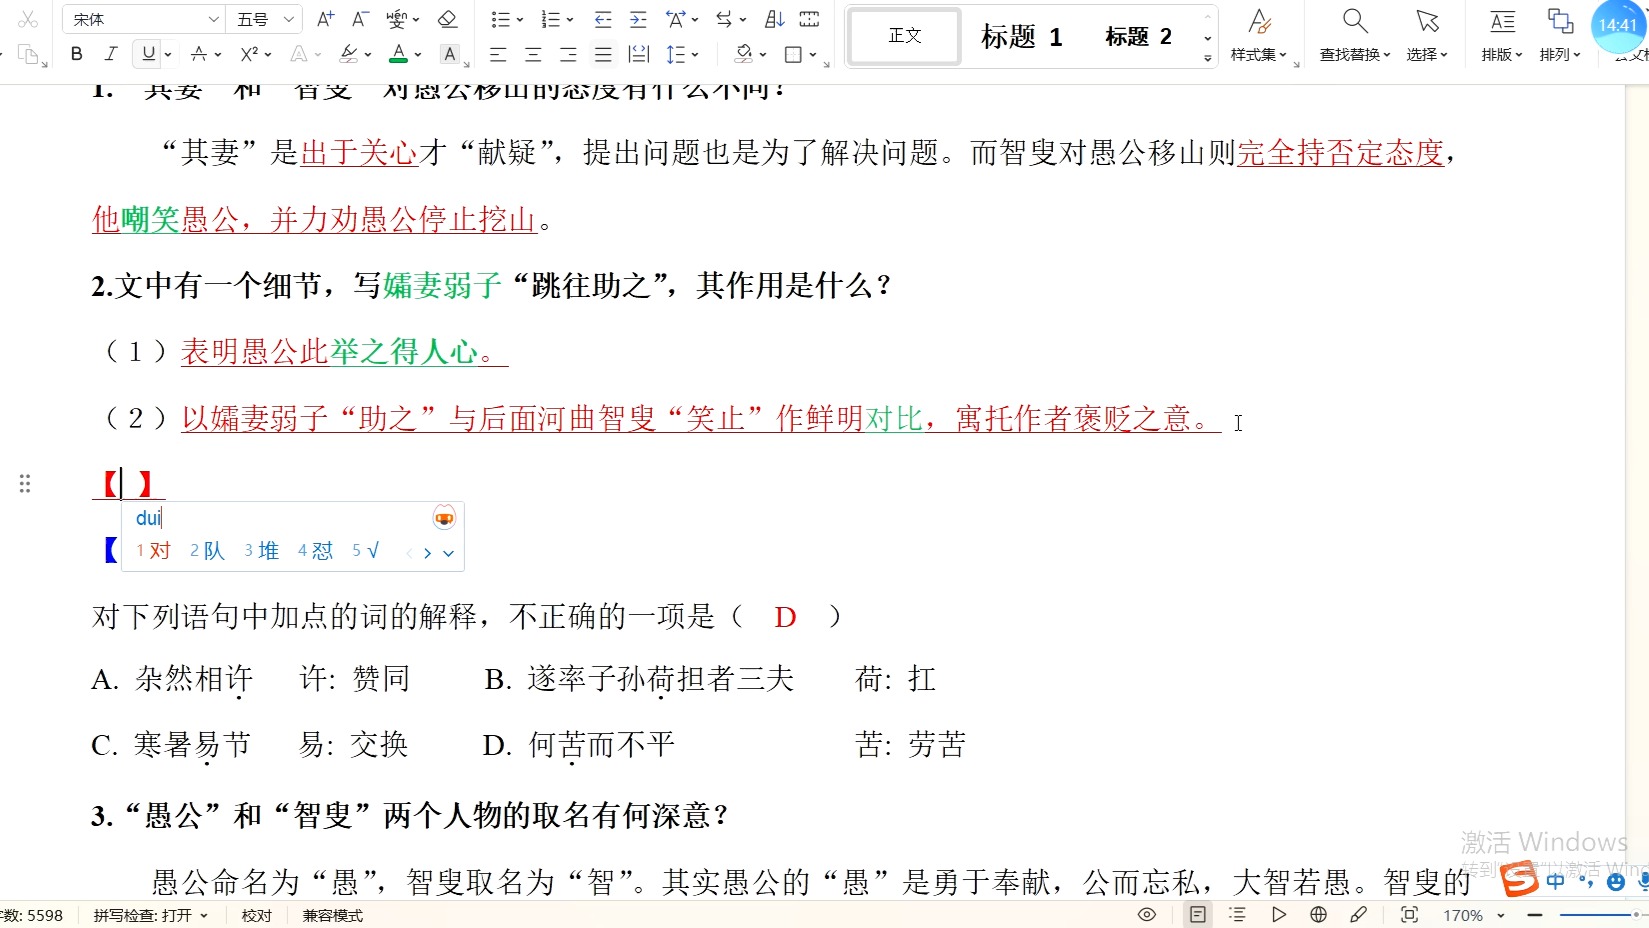
Task: Enable eye protection mode in status bar
Action: (1147, 914)
